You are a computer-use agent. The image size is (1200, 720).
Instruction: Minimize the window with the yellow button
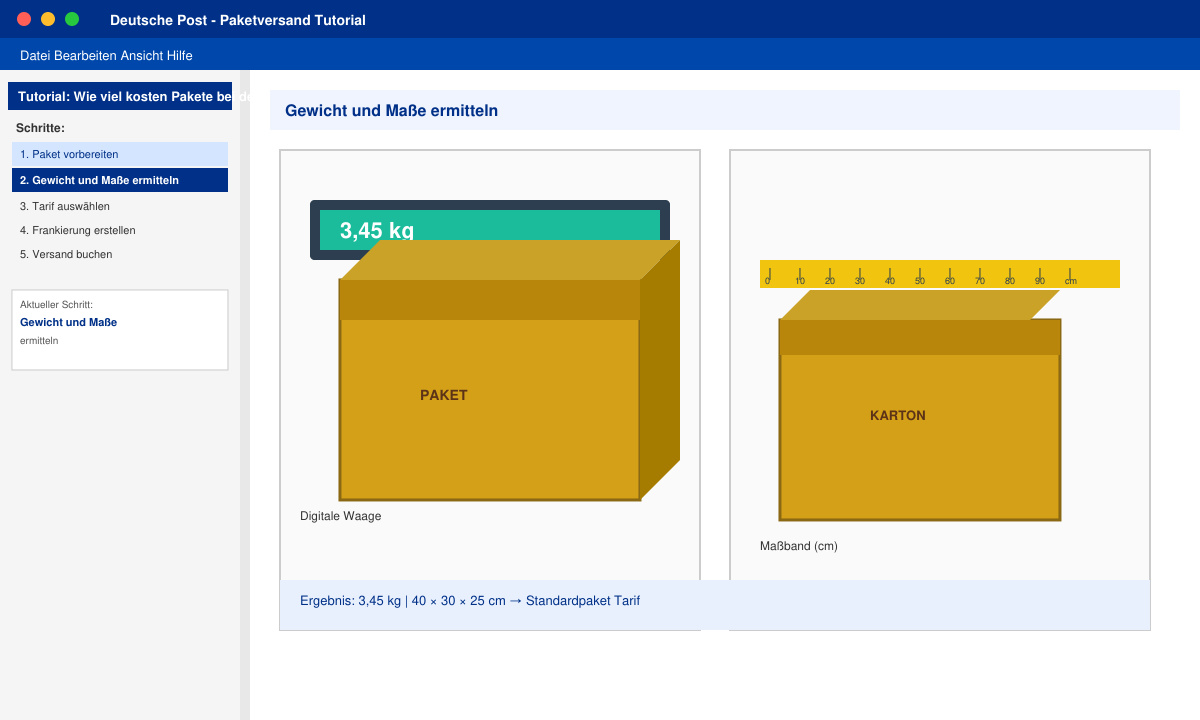tap(48, 19)
